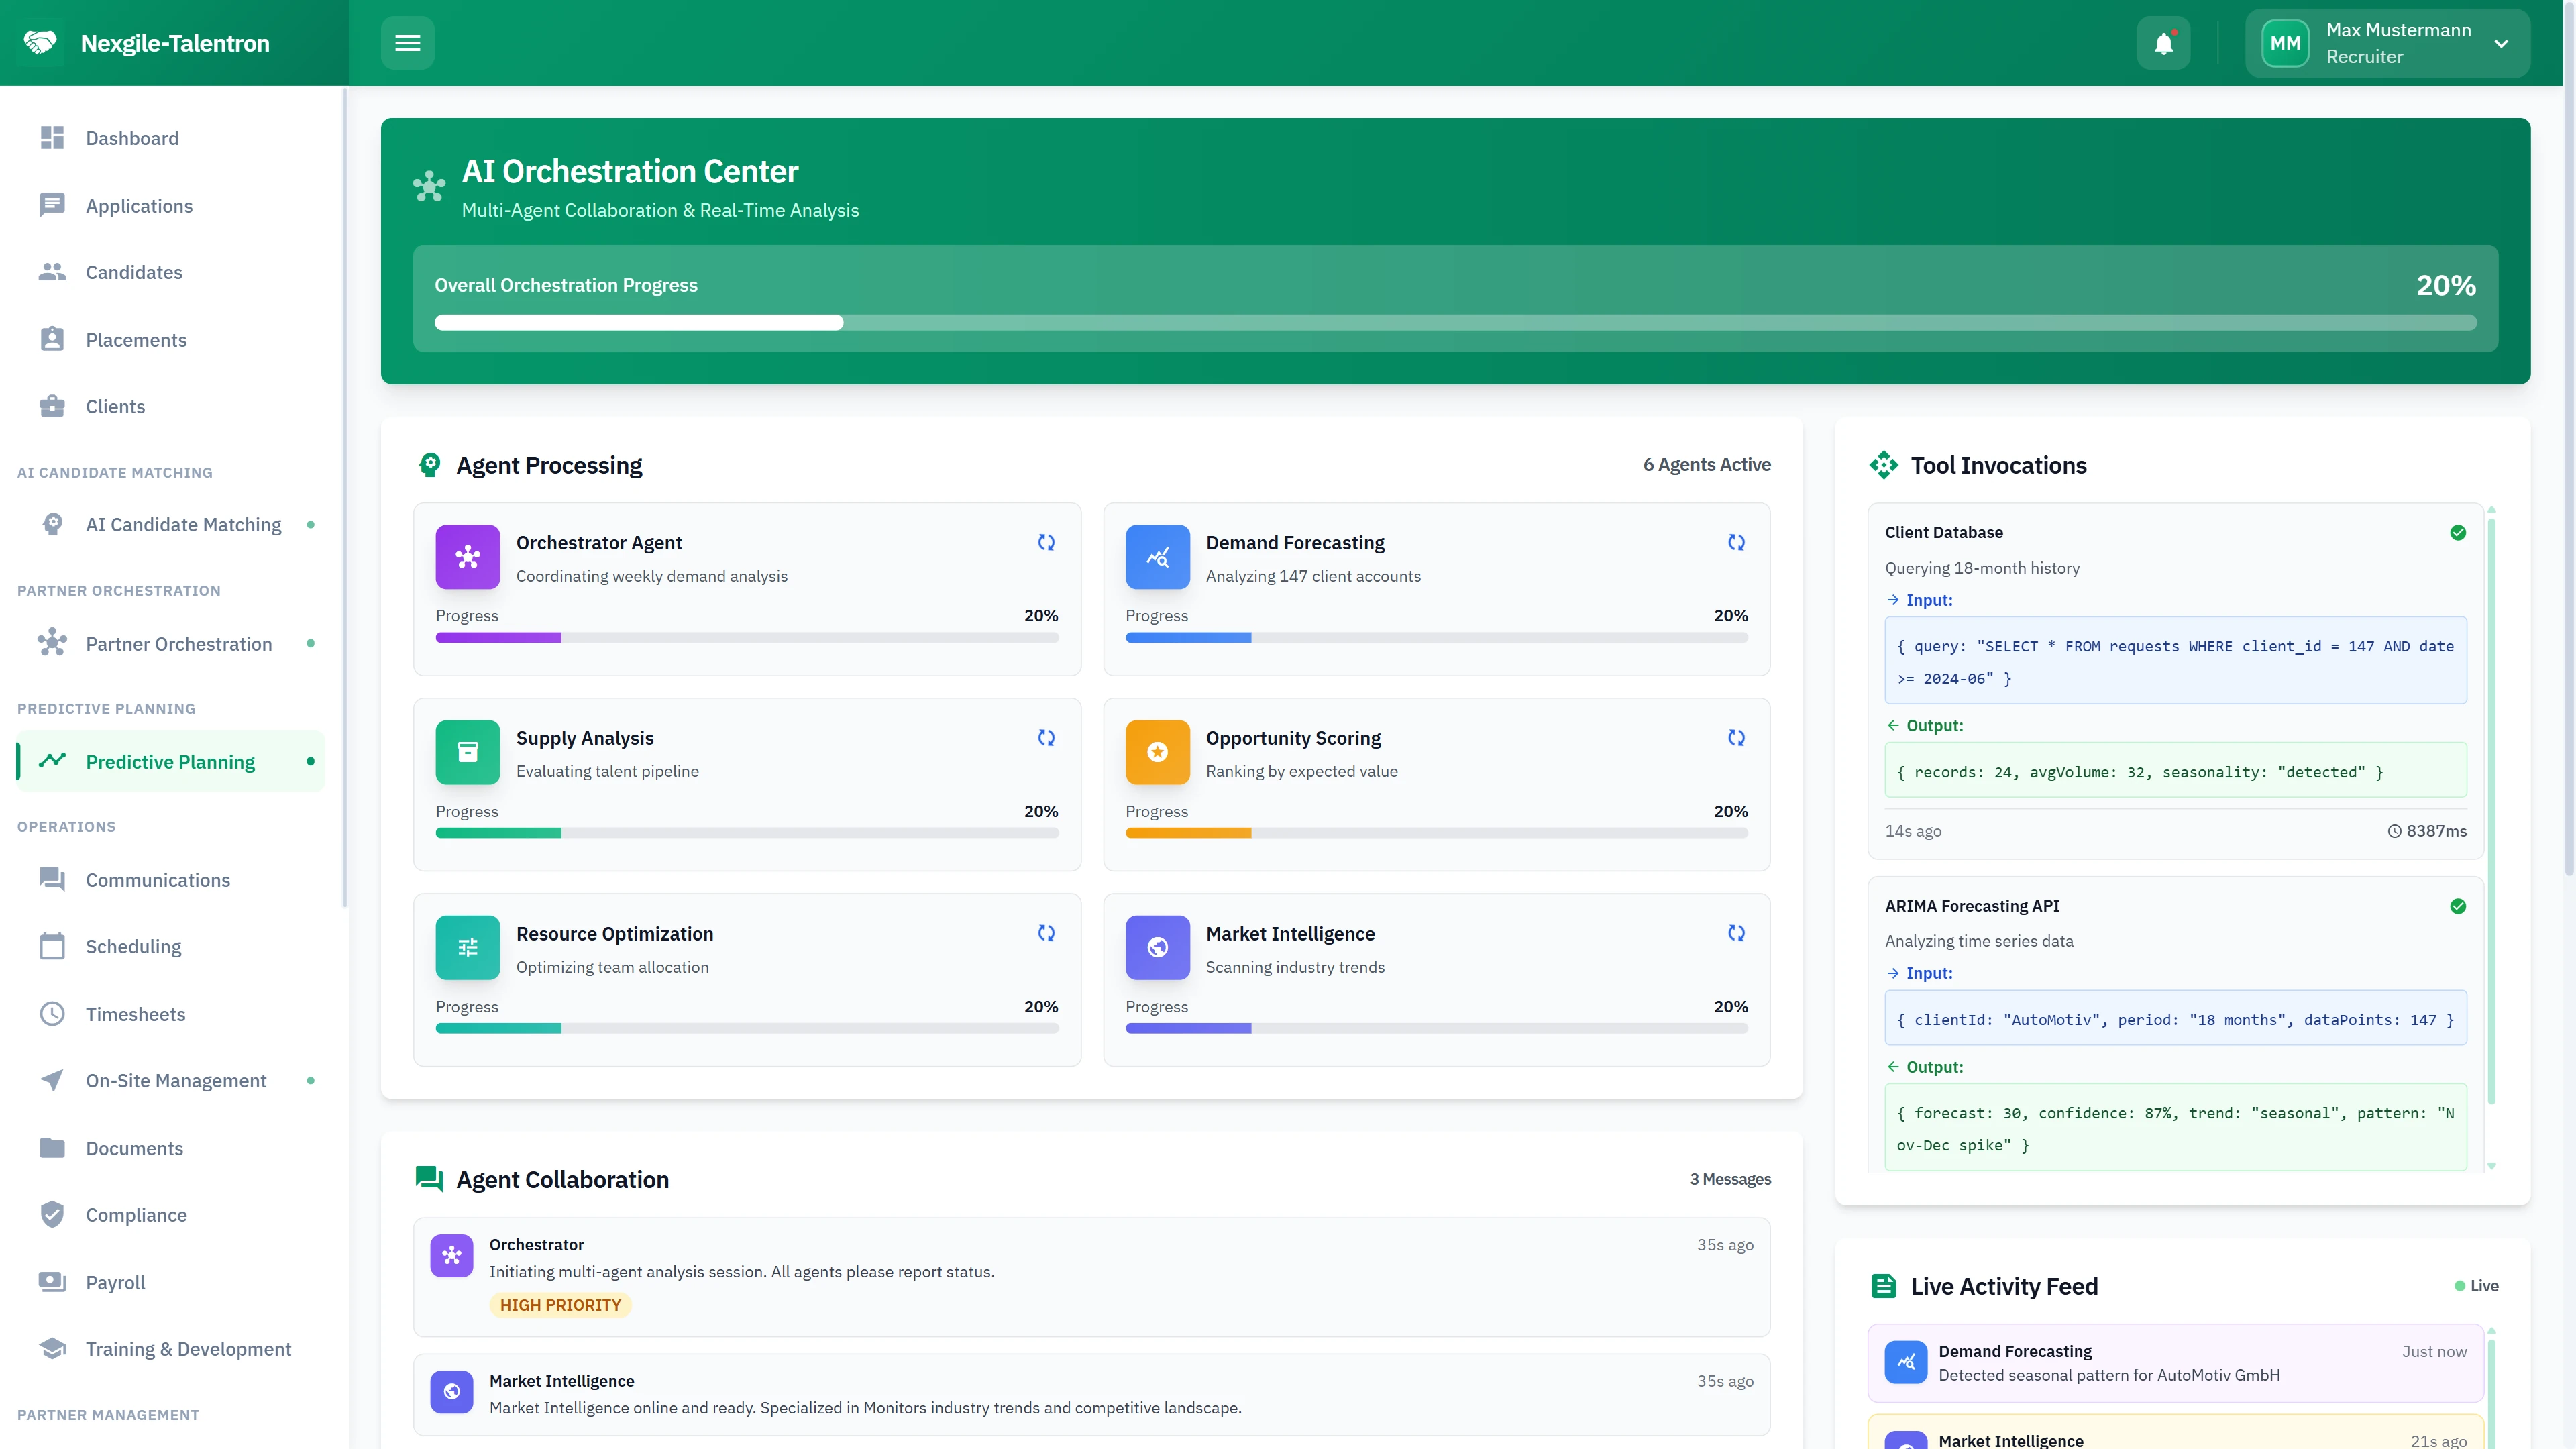Click the Resource Optimization sliders icon
Viewport: 2576px width, 1449px height.
tap(467, 947)
